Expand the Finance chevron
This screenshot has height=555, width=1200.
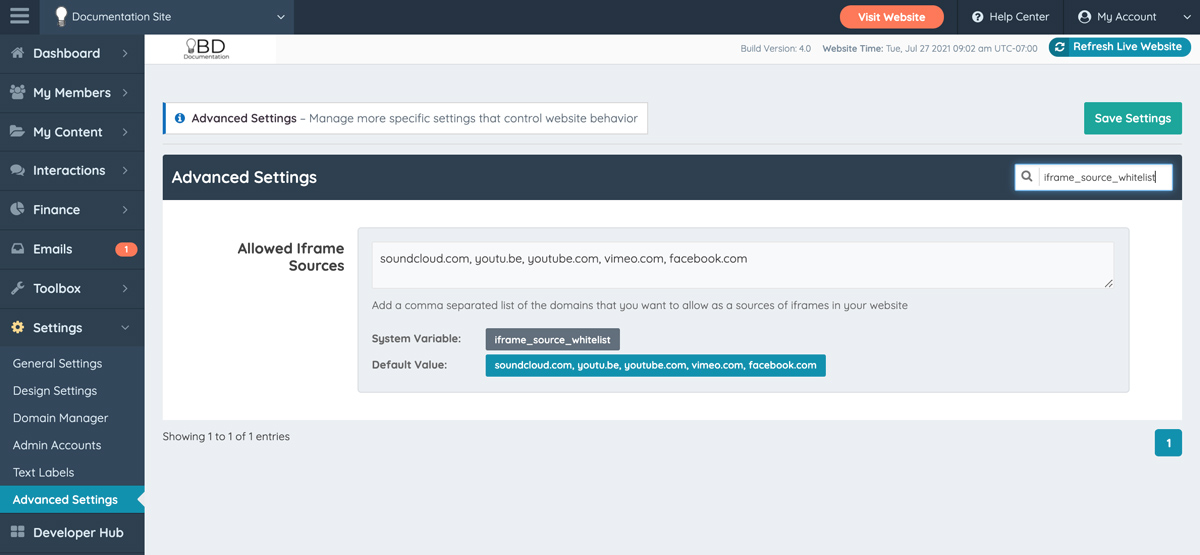pos(125,209)
